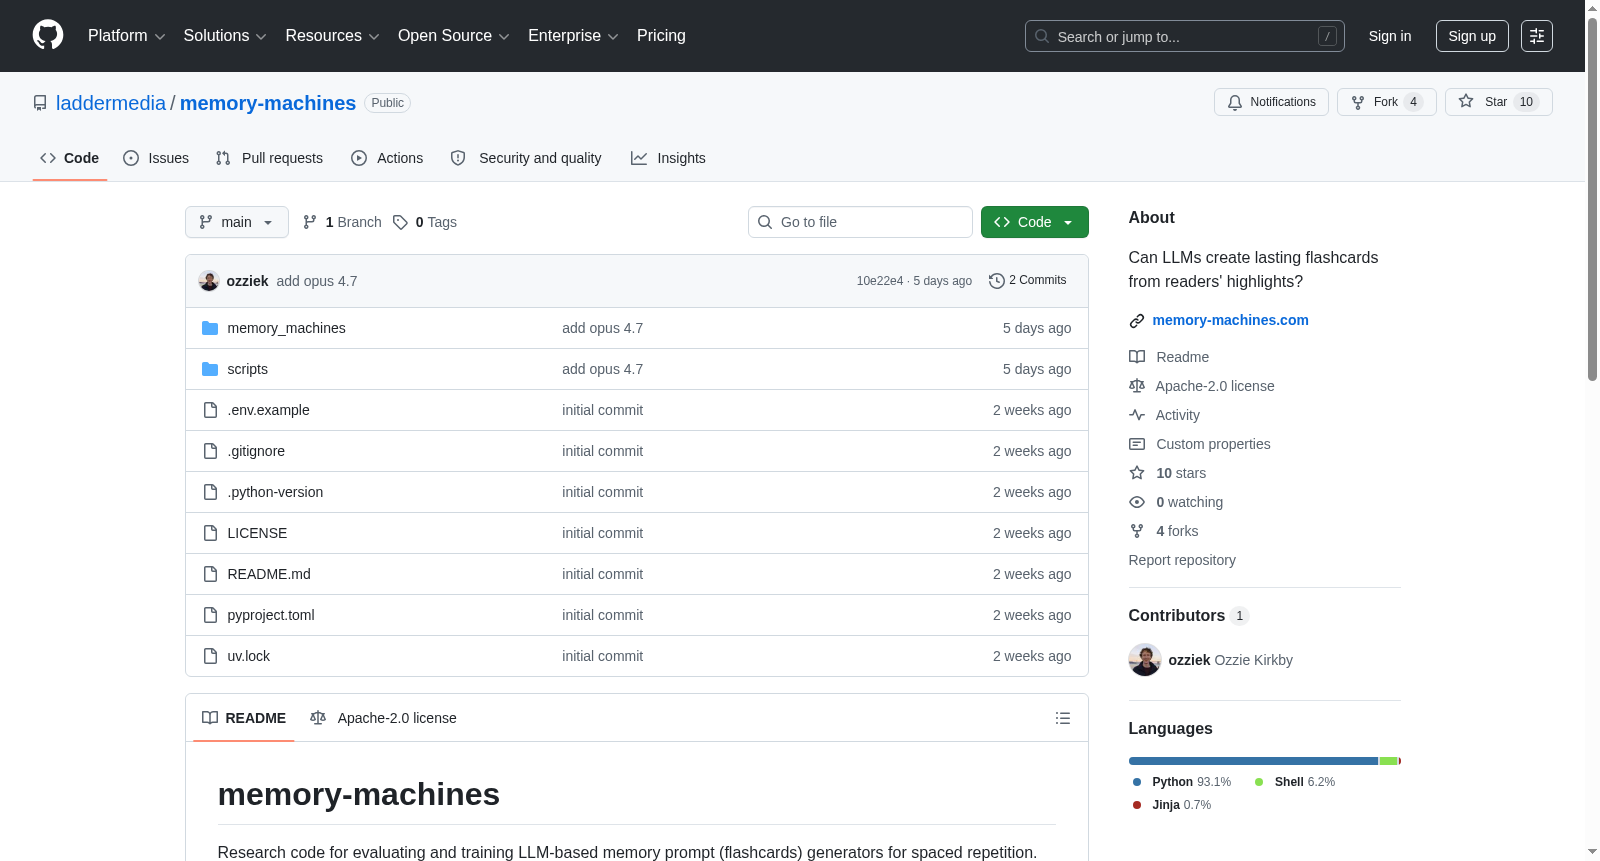Click the branch icon beside 1 Branch
Screen dimensions: 1600x861
point(310,222)
